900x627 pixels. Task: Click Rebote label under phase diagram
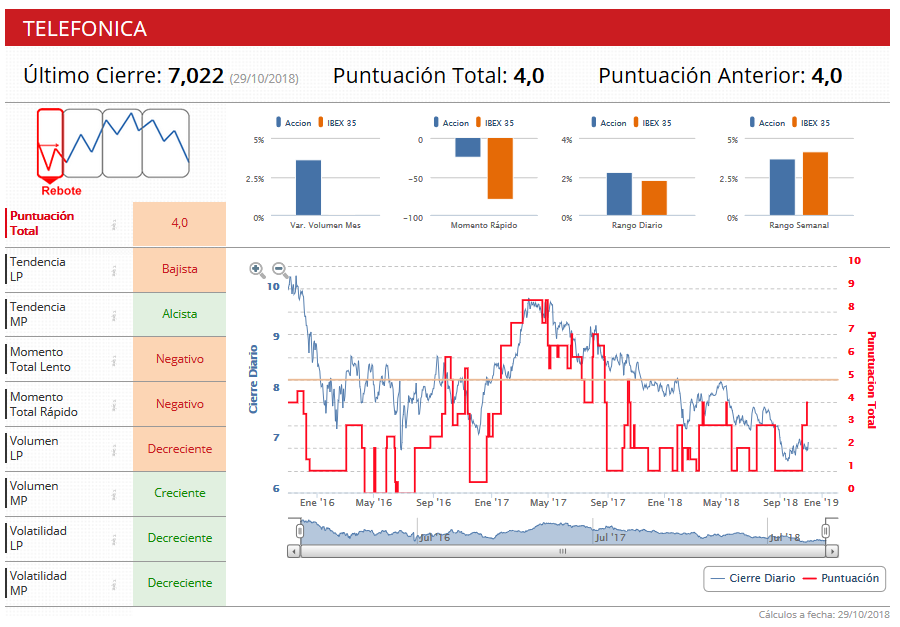coord(61,191)
